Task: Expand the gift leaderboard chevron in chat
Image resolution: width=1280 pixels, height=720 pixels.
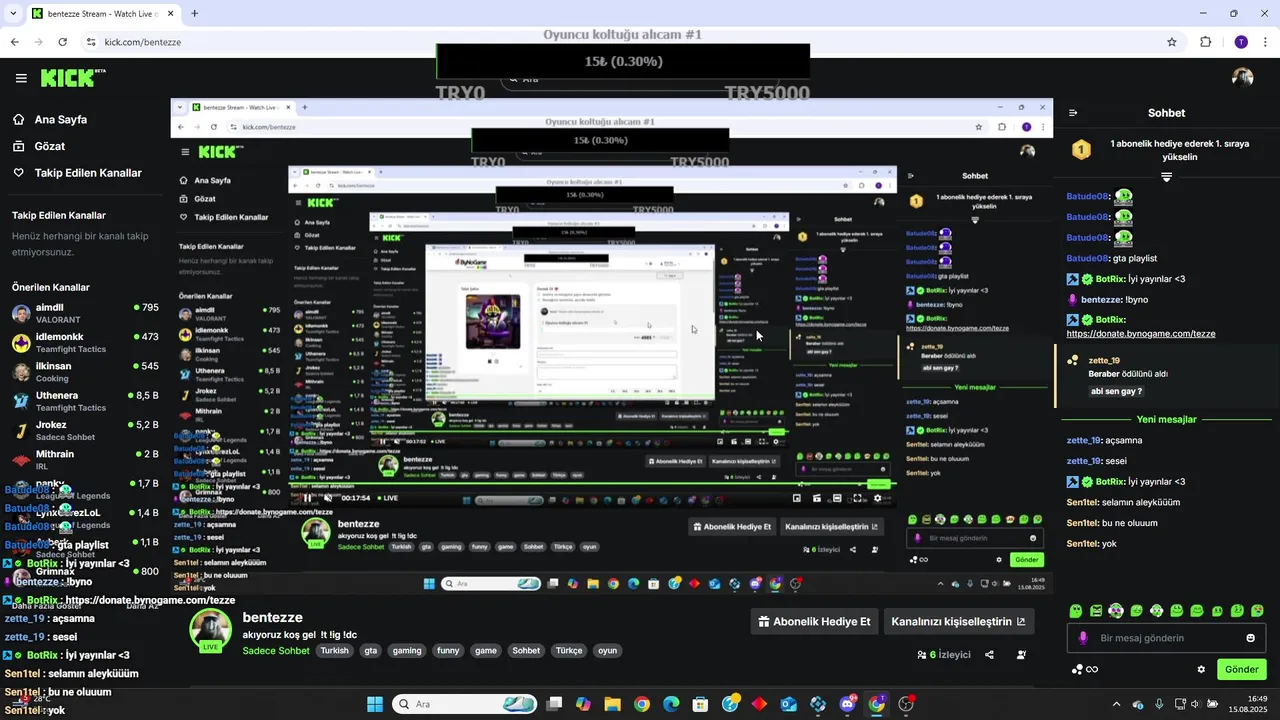Action: coord(1166,177)
